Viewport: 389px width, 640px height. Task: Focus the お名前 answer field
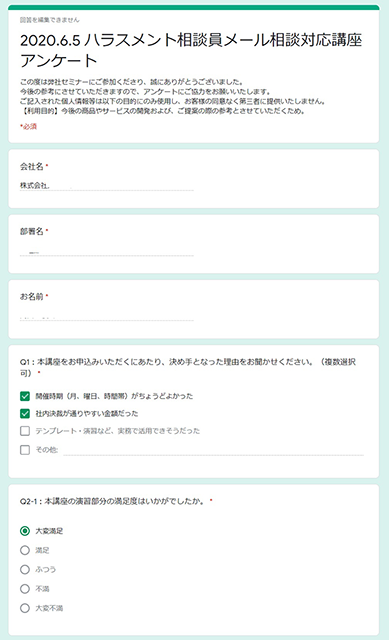[107, 316]
